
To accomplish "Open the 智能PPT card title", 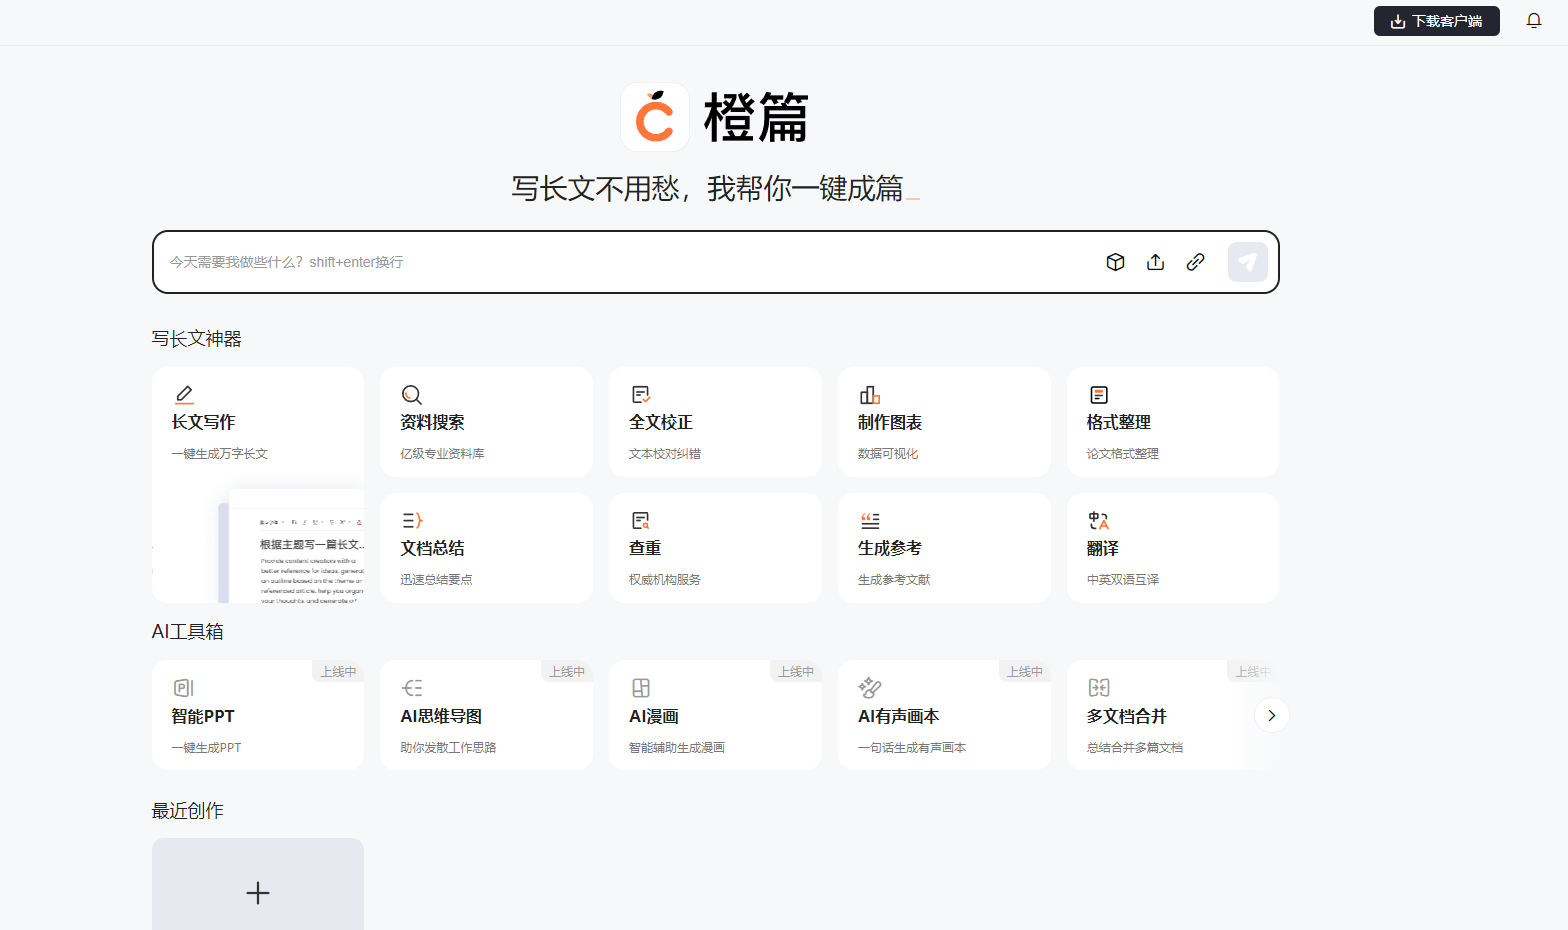I will tap(203, 717).
